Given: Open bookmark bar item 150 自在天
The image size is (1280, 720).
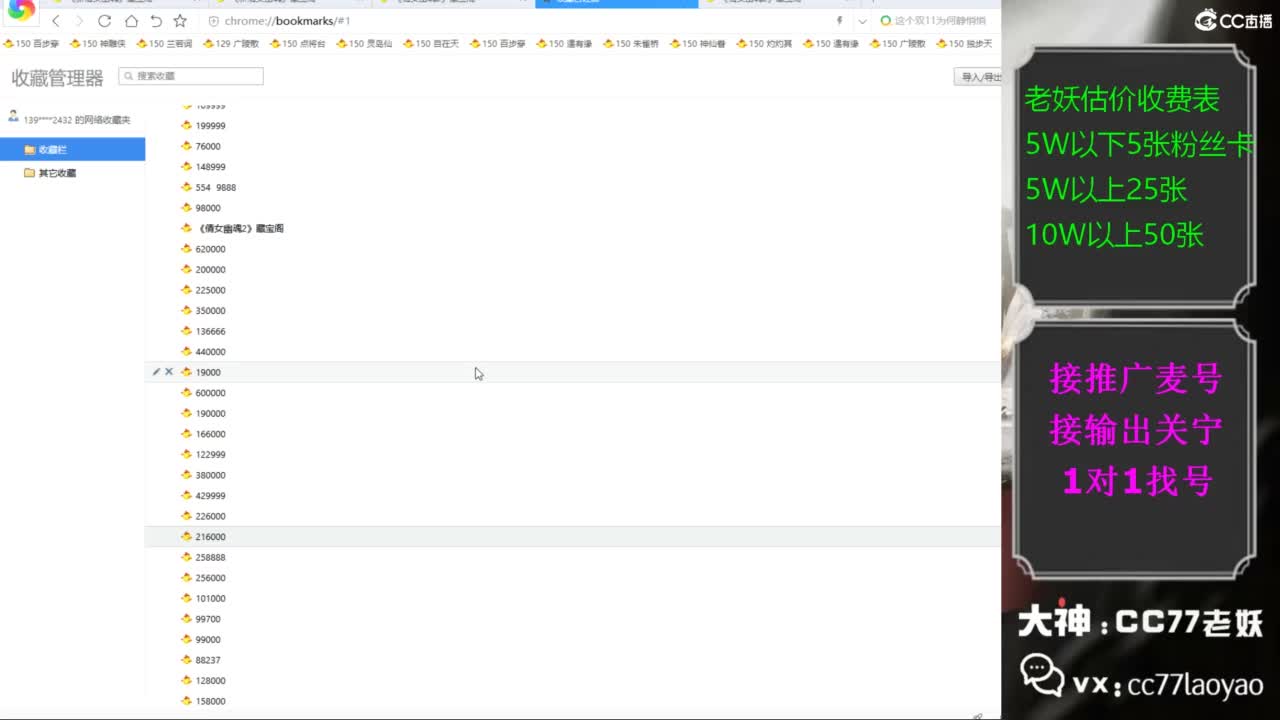Looking at the screenshot, I should click(x=431, y=44).
